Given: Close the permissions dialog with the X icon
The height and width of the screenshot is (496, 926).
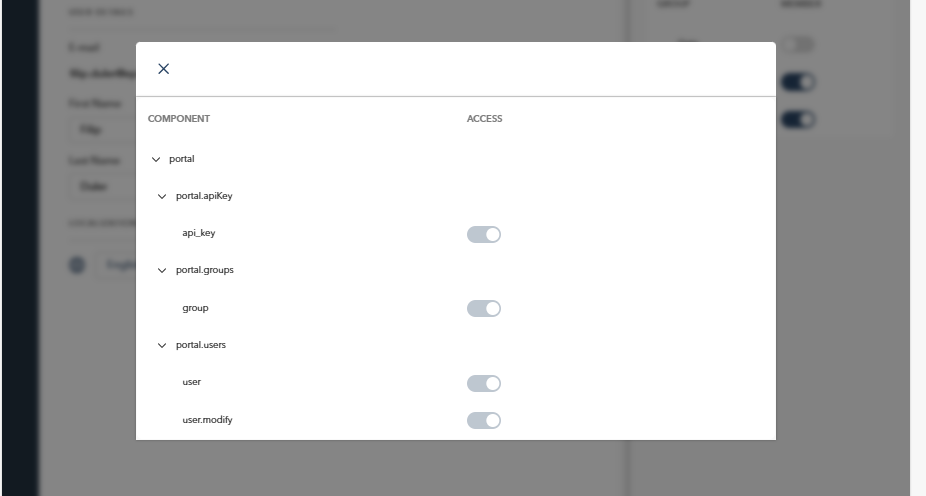Looking at the screenshot, I should (164, 69).
